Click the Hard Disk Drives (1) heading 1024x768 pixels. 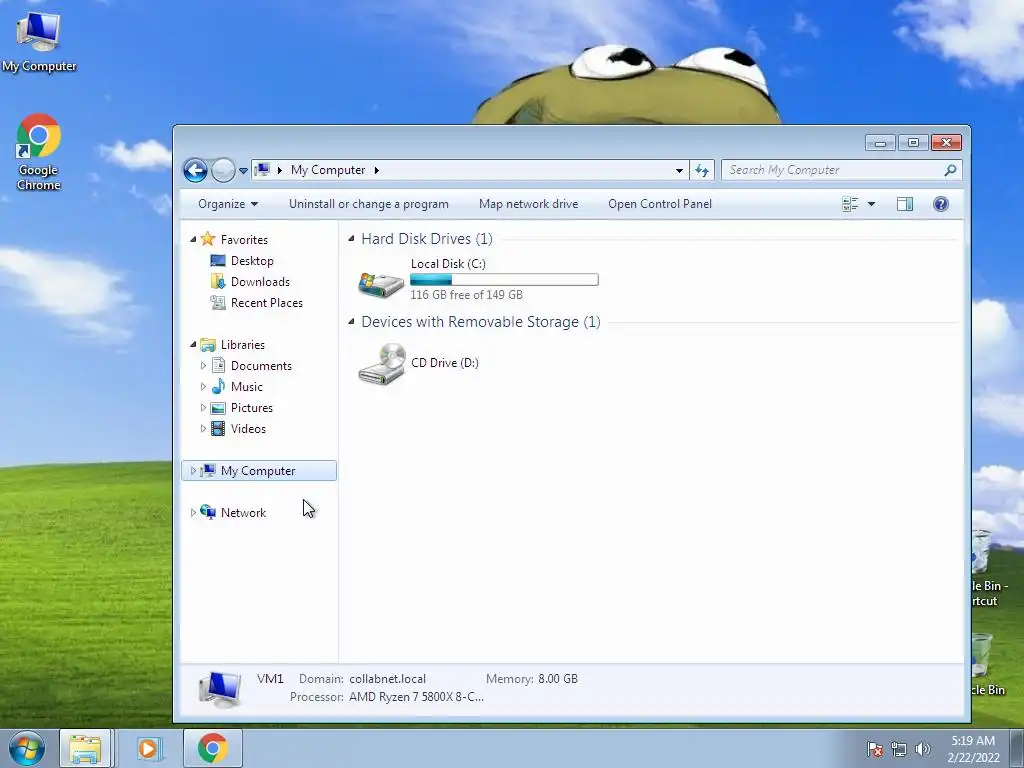427,239
